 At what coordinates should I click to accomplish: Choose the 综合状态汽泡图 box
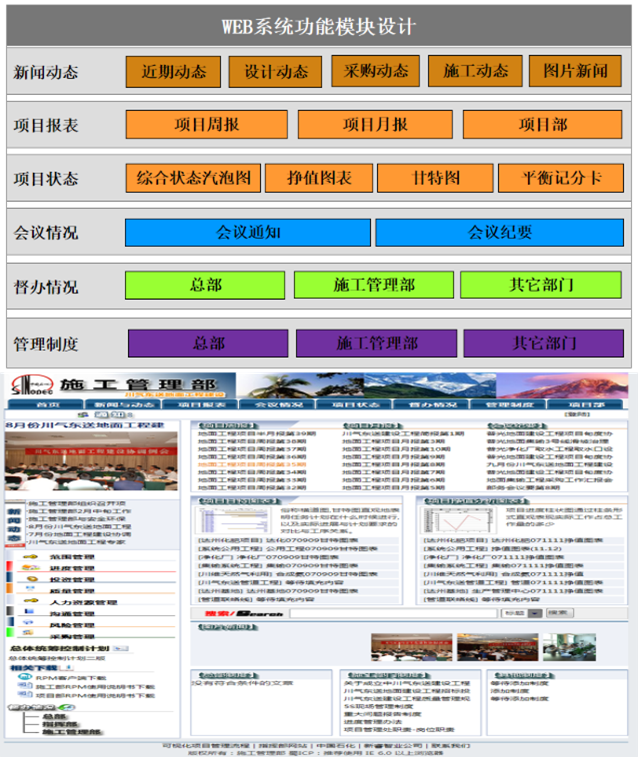pos(193,178)
